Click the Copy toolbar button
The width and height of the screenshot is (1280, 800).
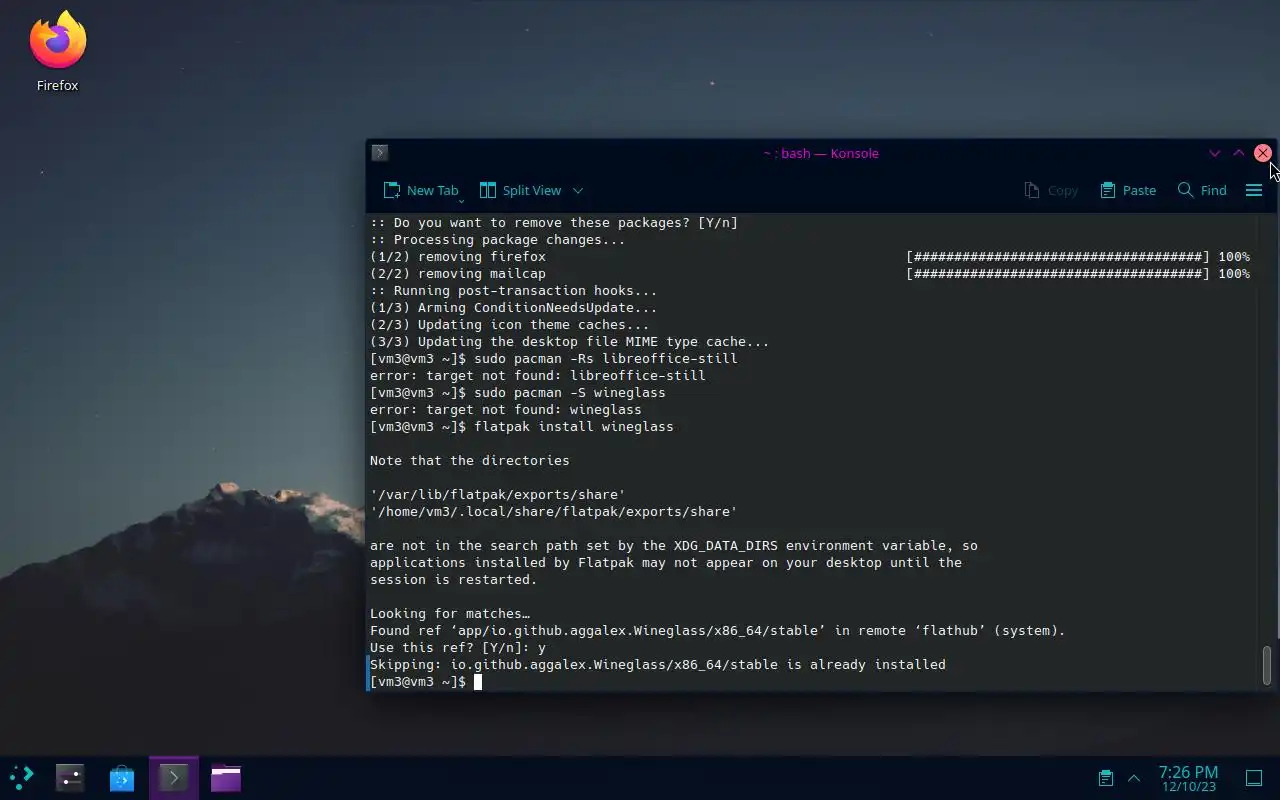[x=1051, y=190]
